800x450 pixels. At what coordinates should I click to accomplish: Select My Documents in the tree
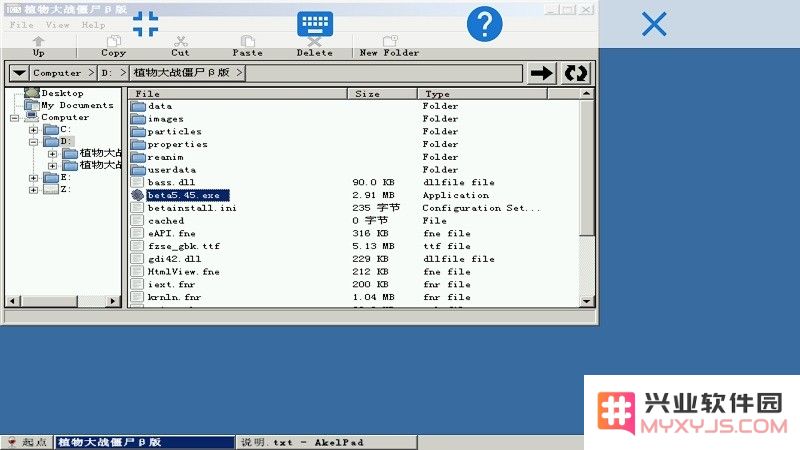(77, 105)
